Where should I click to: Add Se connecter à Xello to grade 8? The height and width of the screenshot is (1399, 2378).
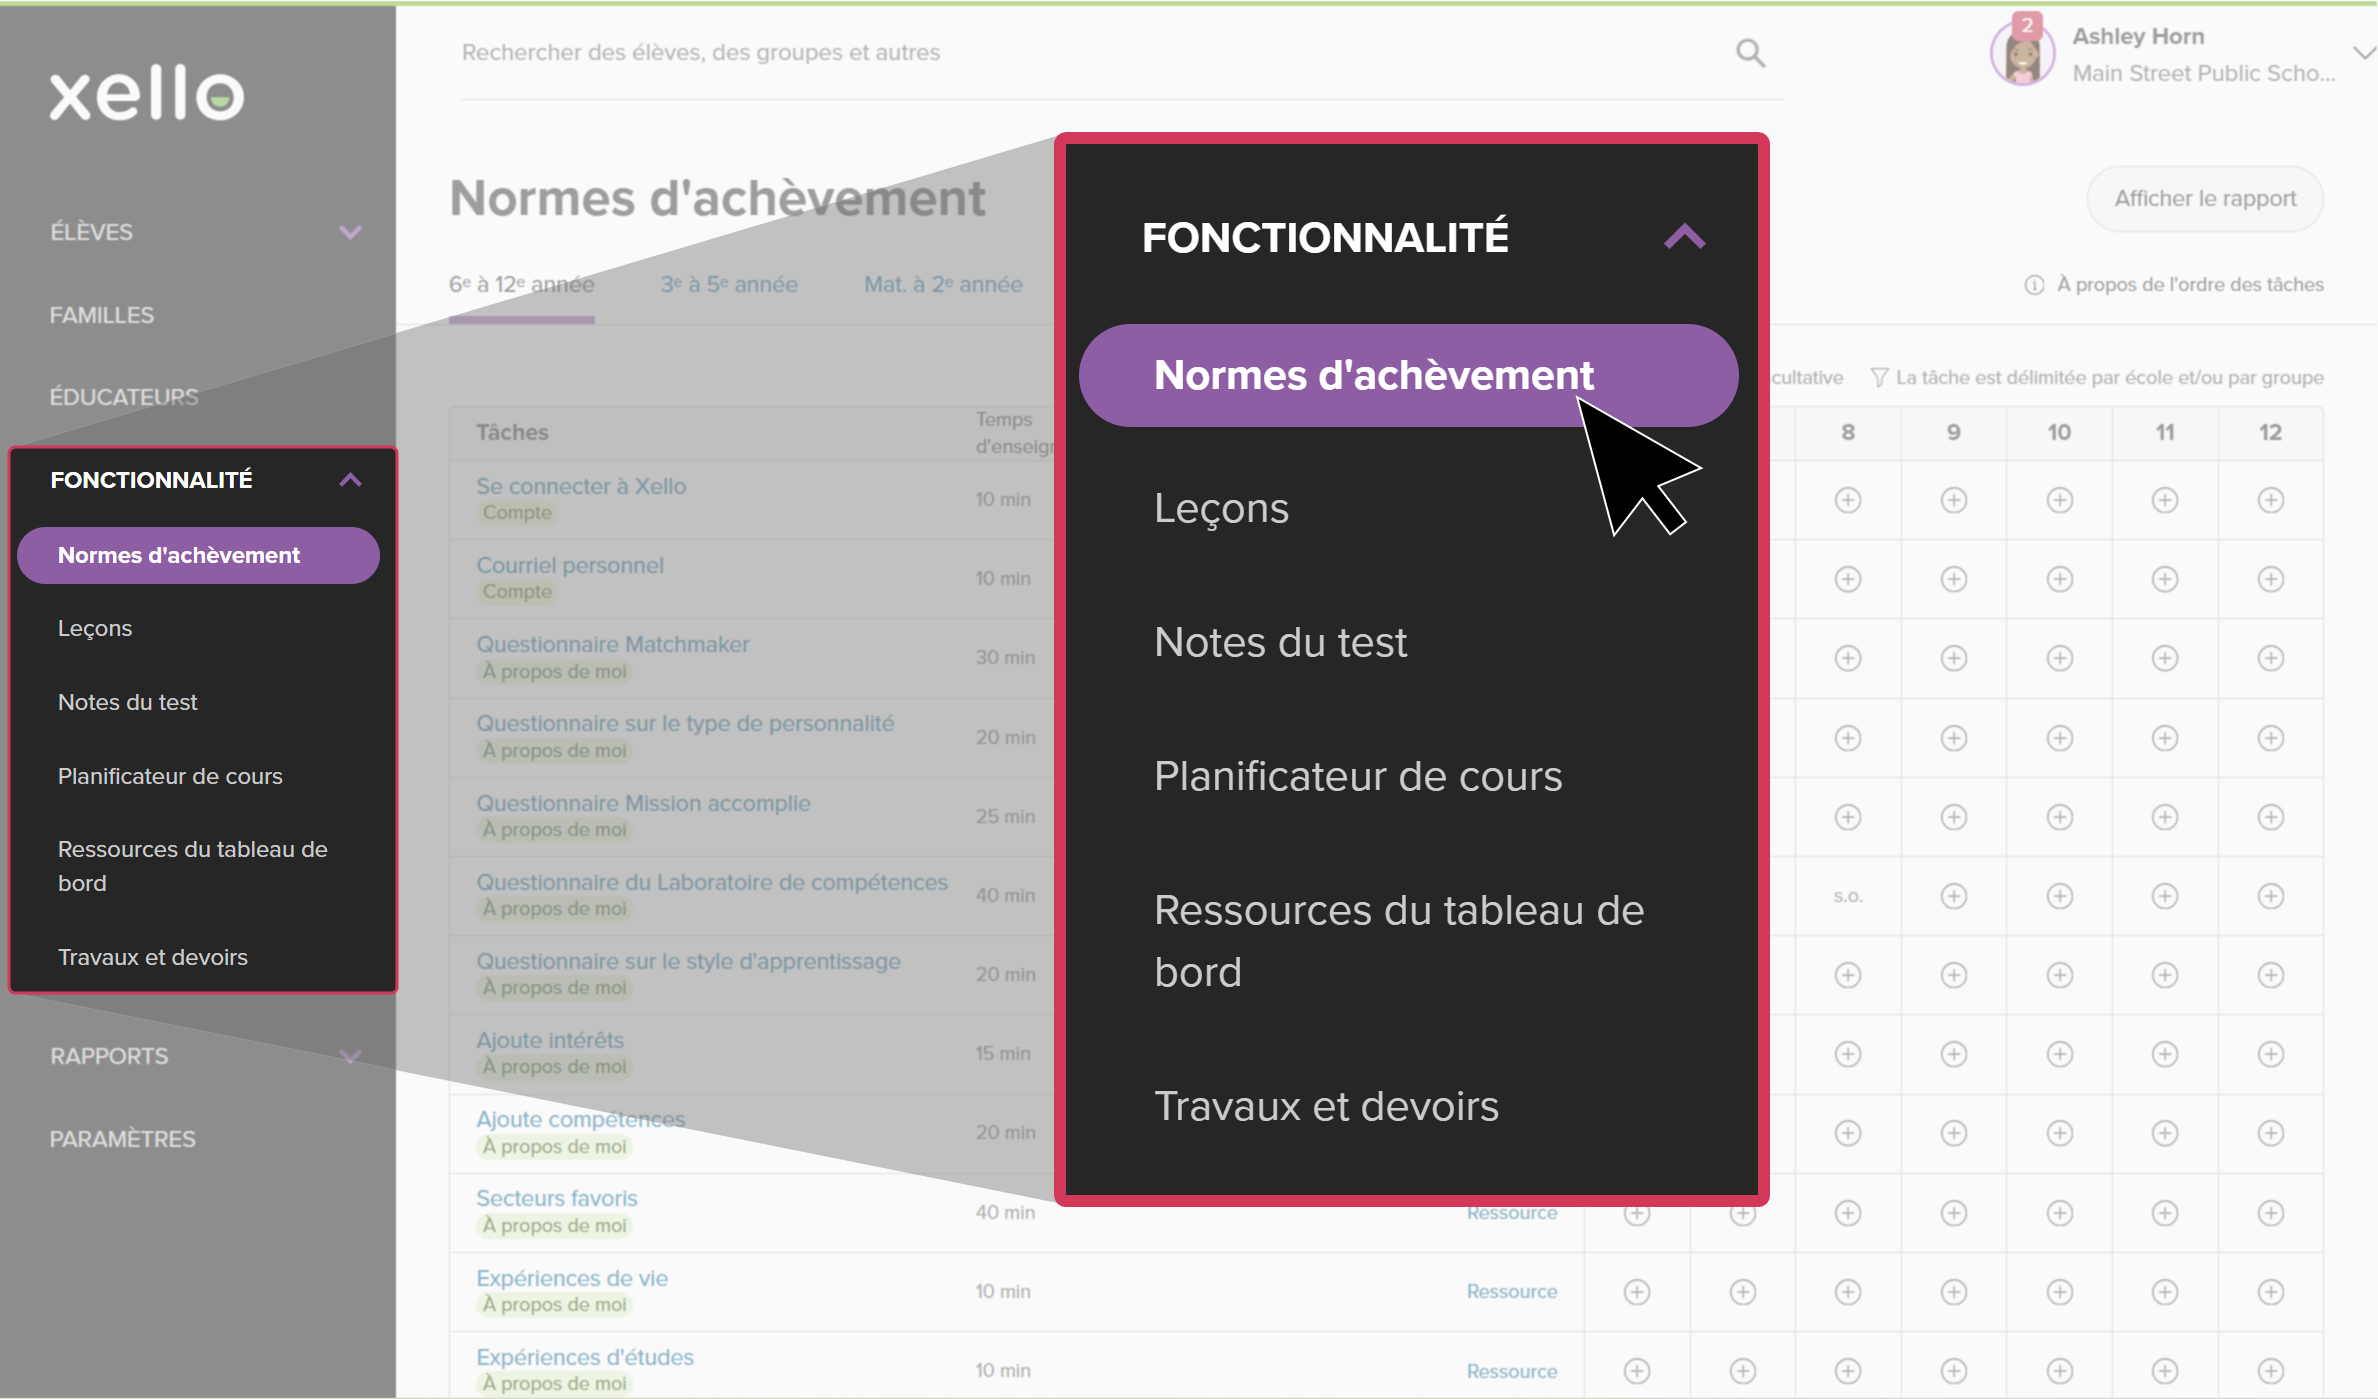pyautogui.click(x=1848, y=500)
